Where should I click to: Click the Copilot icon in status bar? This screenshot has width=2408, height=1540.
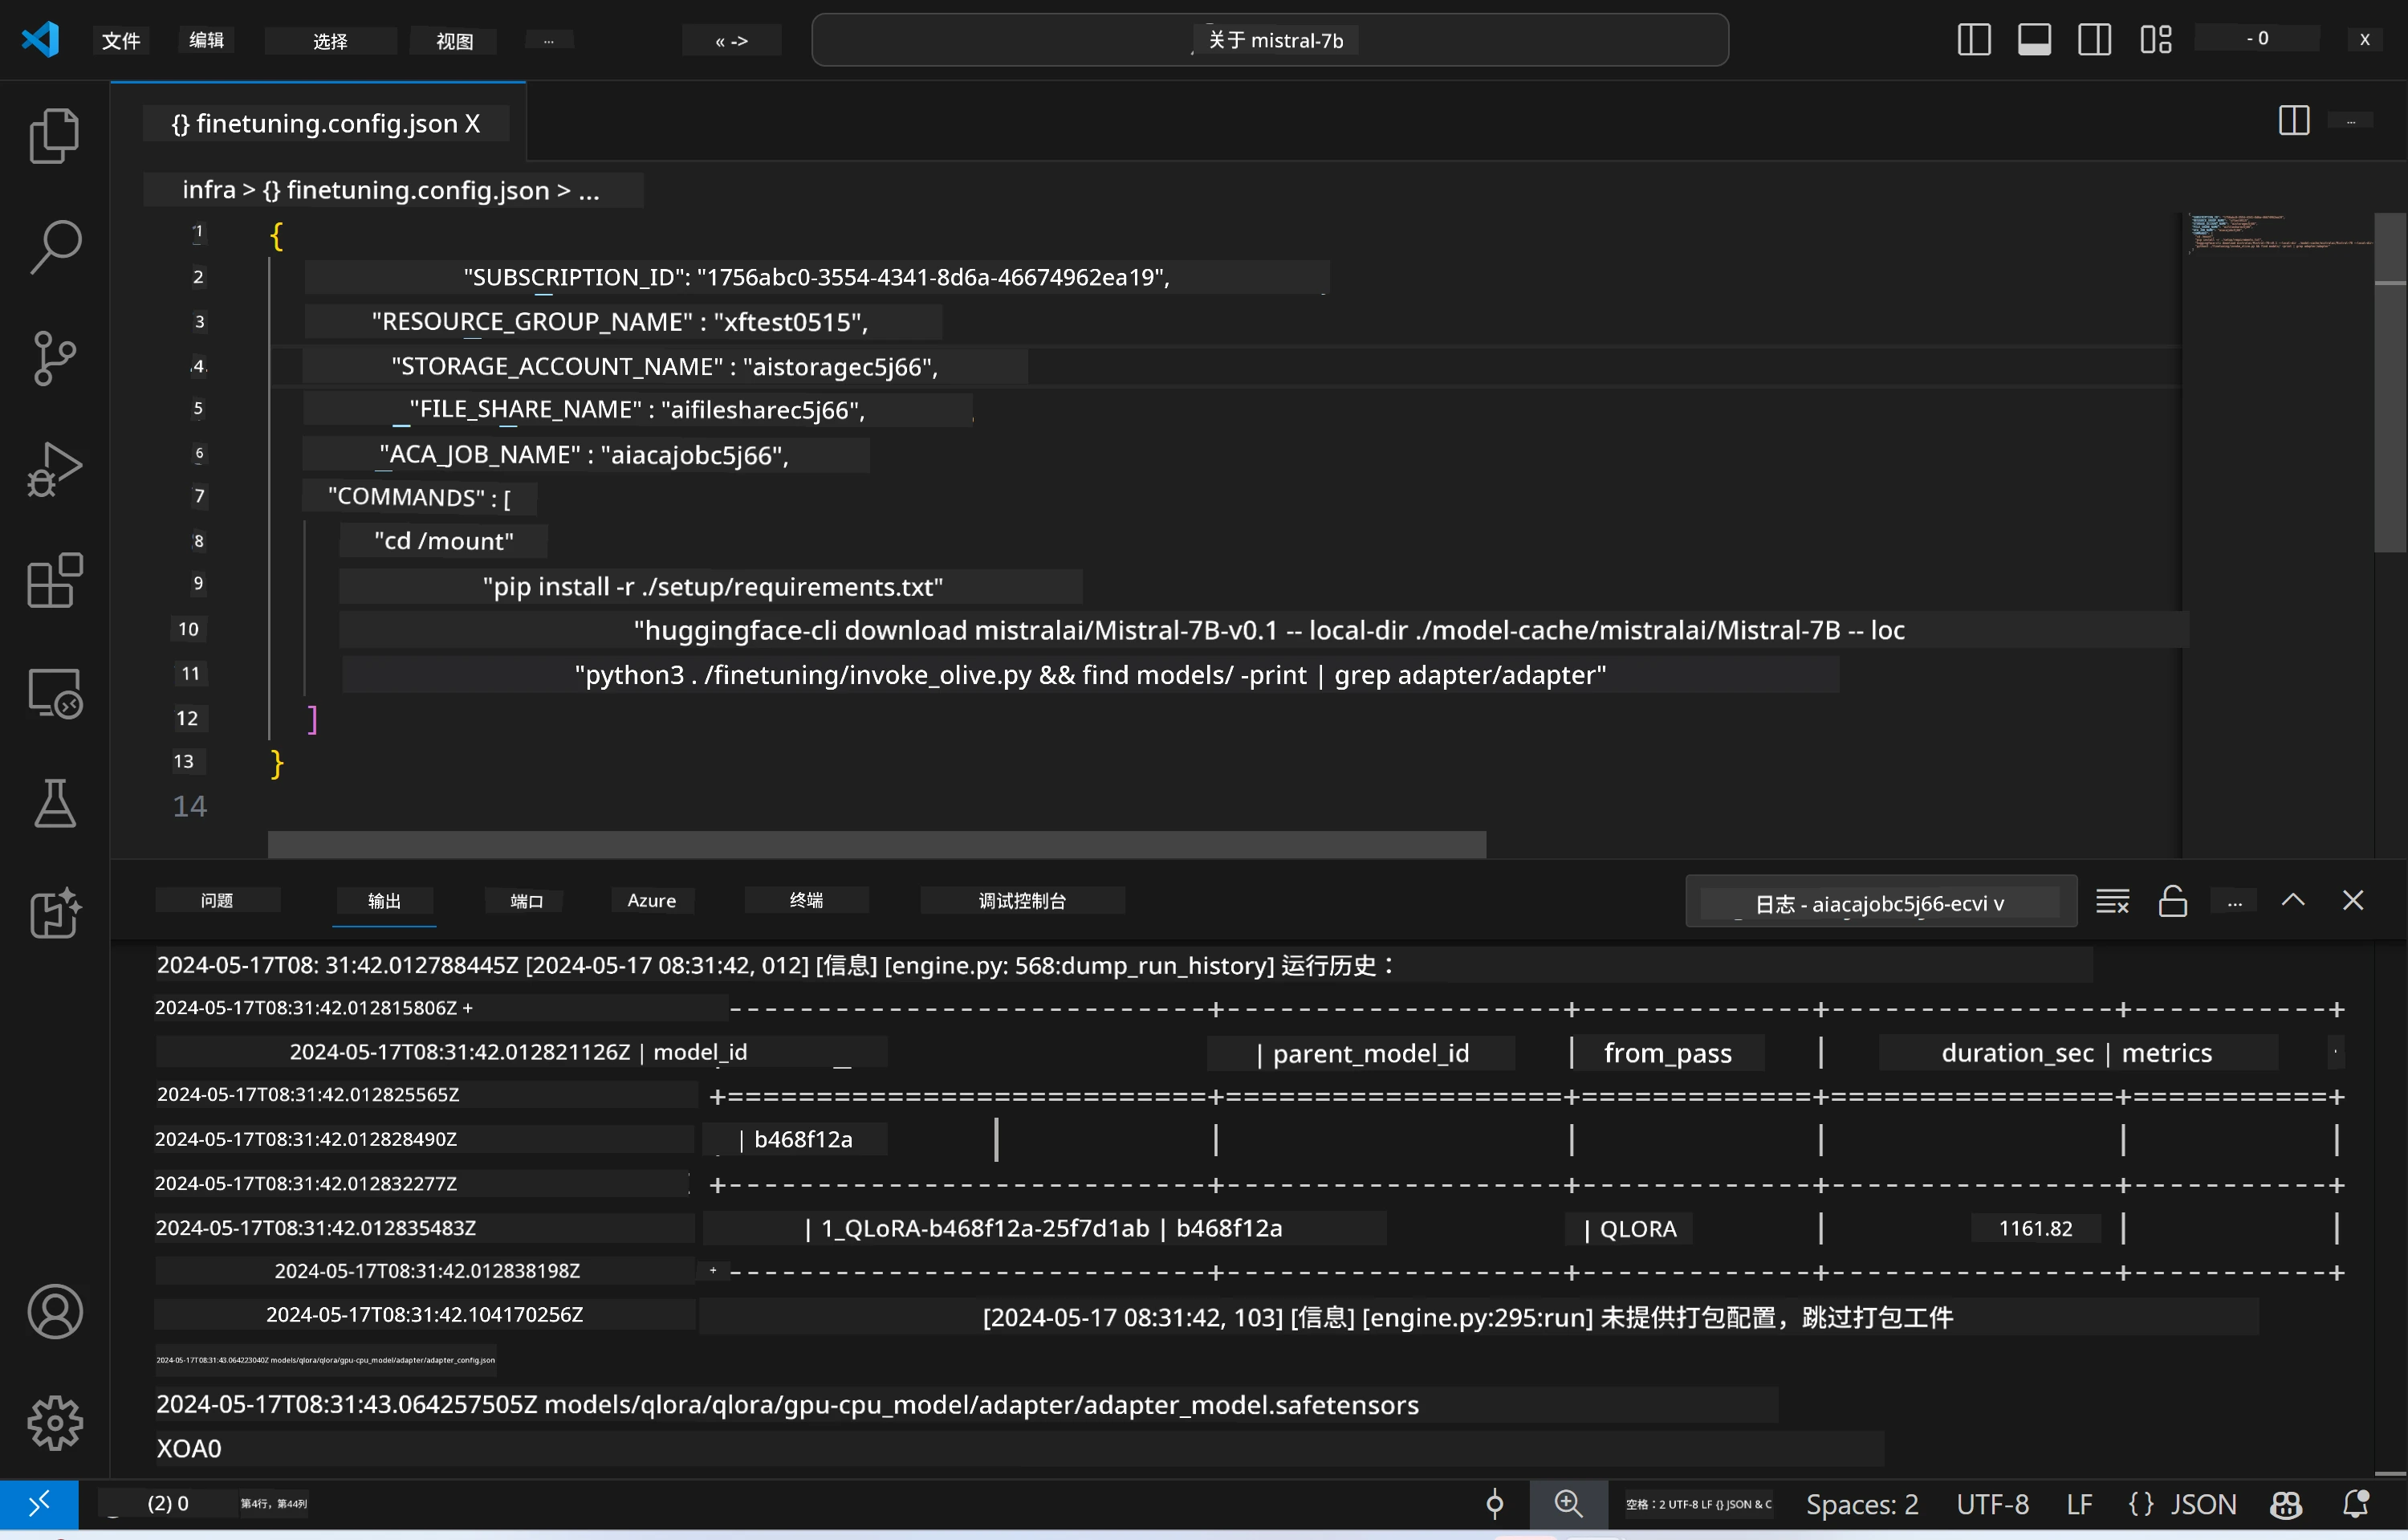tap(2287, 1504)
